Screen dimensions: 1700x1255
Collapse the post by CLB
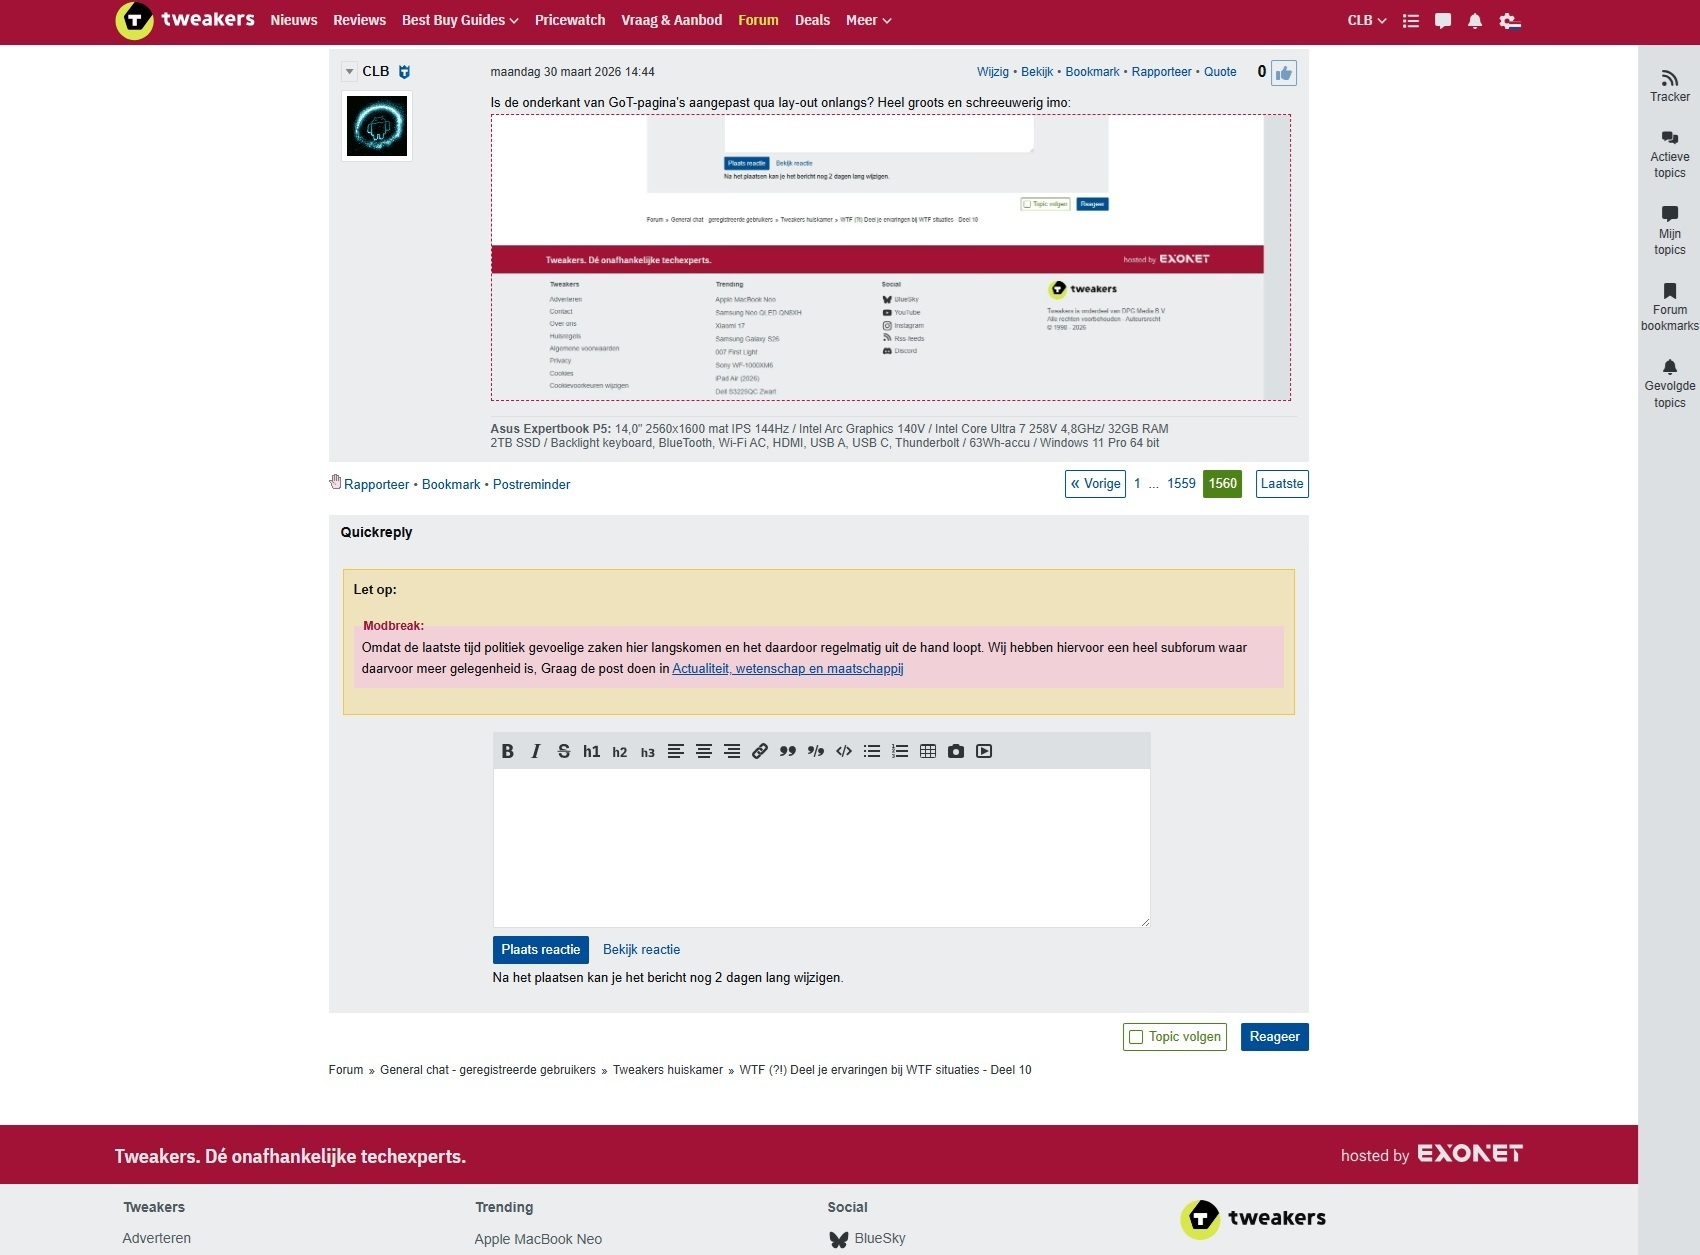tap(348, 71)
